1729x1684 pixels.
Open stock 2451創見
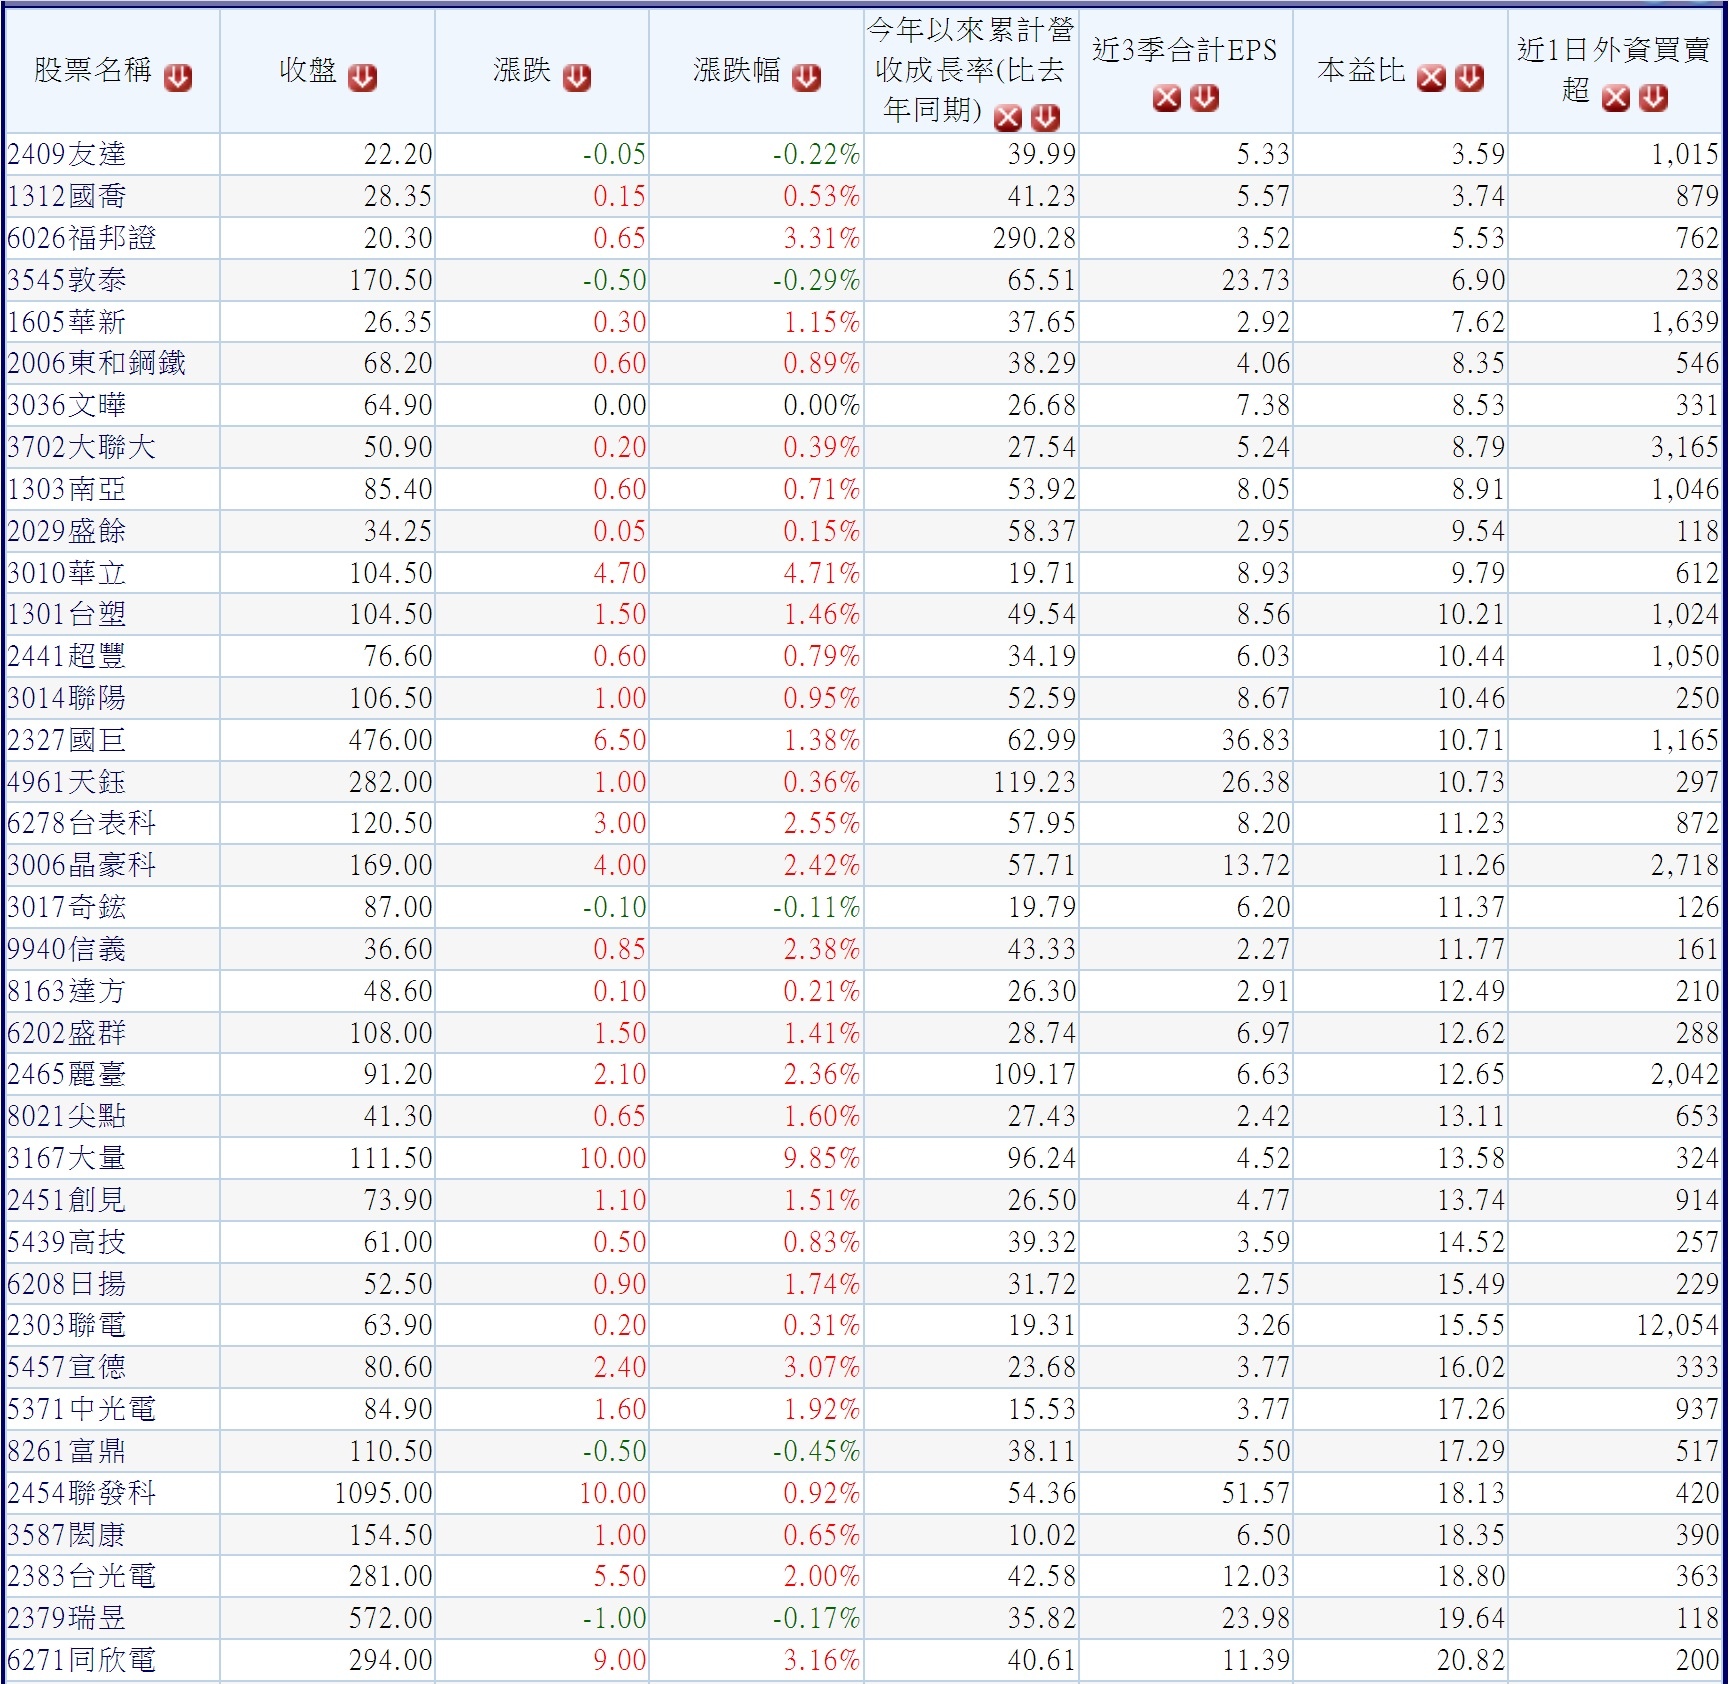(x=67, y=1200)
